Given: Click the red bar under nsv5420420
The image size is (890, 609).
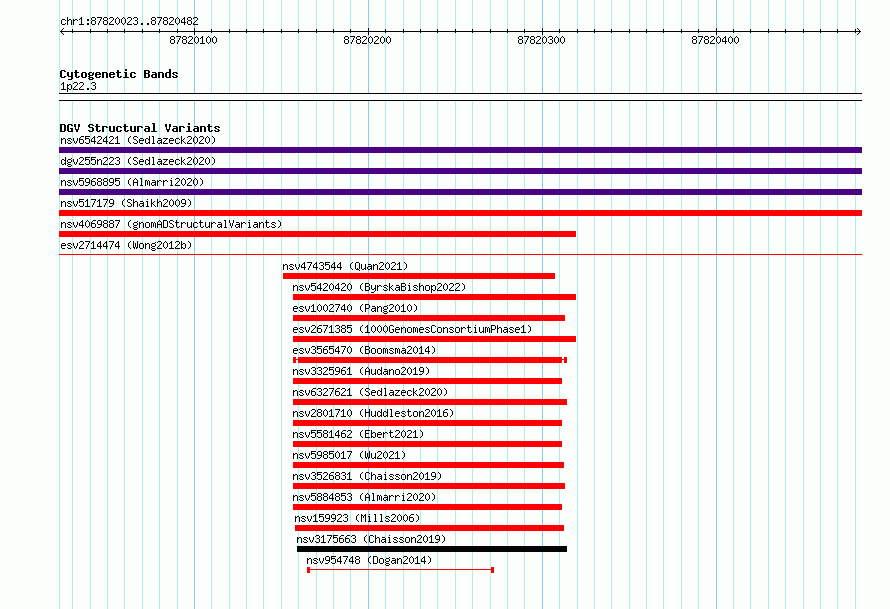Looking at the screenshot, I should [x=434, y=297].
